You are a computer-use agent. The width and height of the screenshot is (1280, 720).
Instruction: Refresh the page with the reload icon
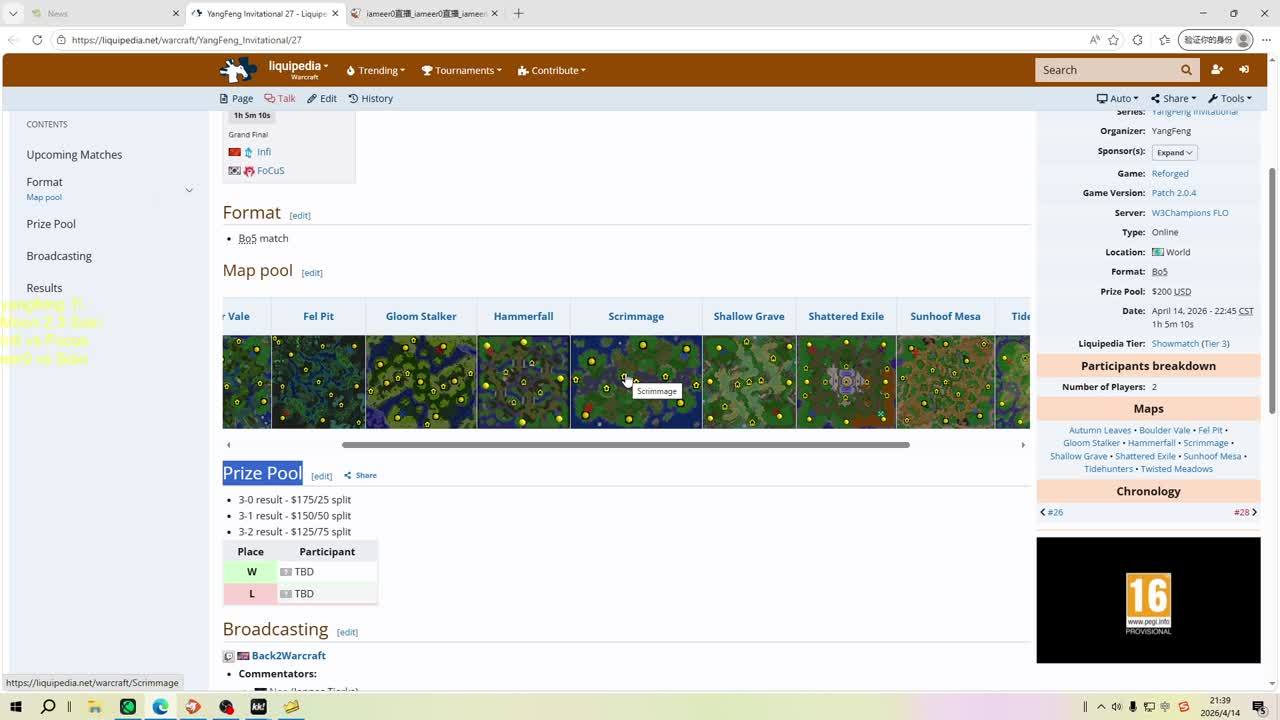[37, 40]
